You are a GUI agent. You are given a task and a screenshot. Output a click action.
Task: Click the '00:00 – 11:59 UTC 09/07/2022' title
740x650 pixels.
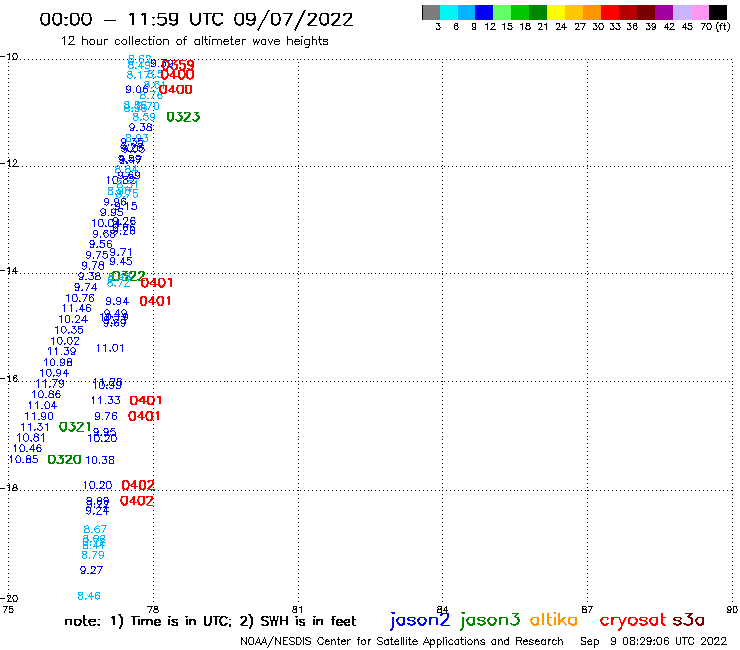coord(196,19)
